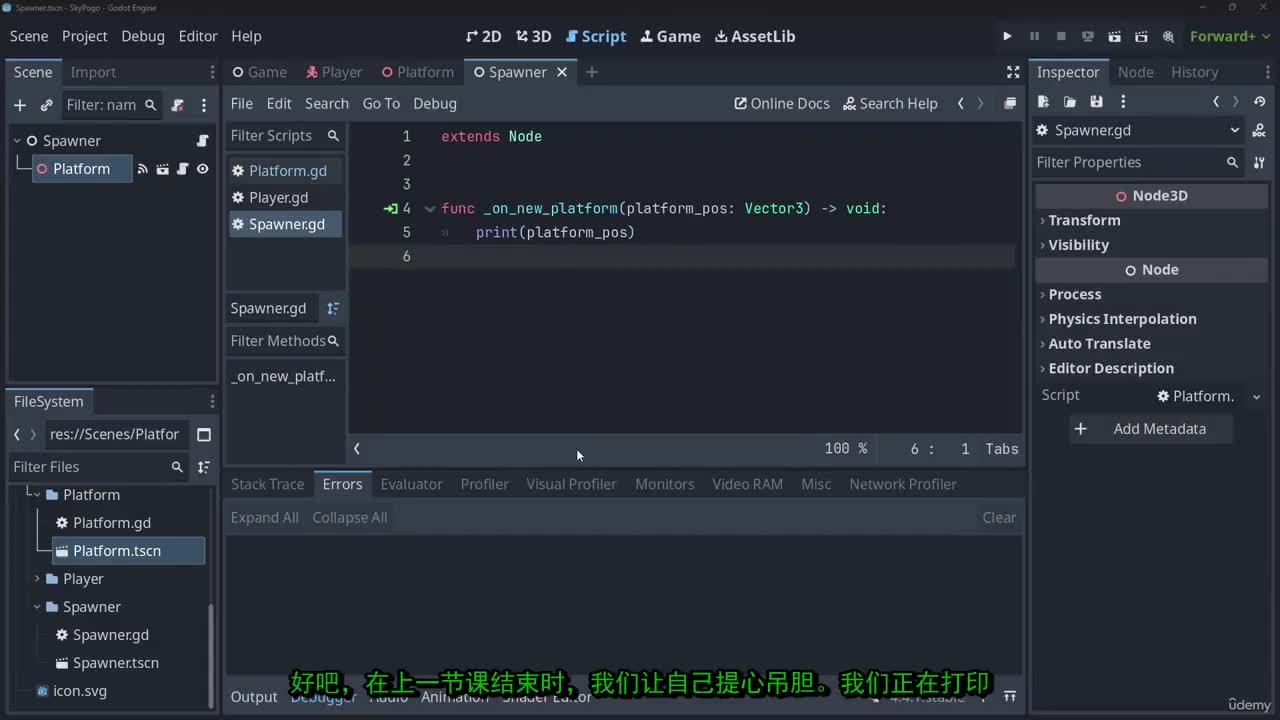The width and height of the screenshot is (1280, 720).
Task: Save the edited resource in Inspector
Action: (x=1096, y=101)
